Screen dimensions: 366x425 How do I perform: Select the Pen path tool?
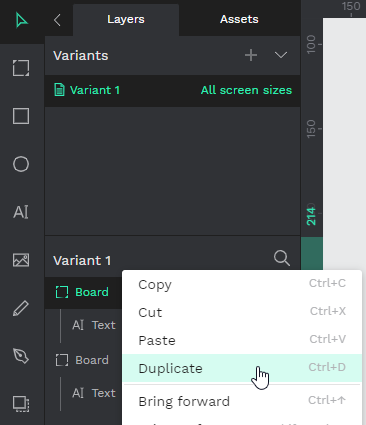(21, 356)
